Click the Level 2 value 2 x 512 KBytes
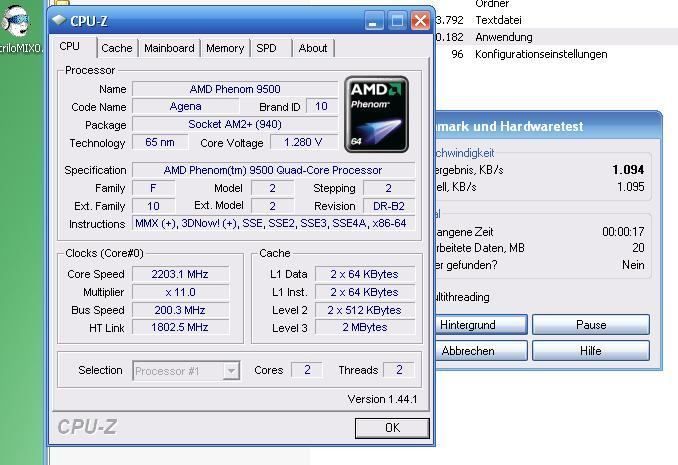 [365, 310]
